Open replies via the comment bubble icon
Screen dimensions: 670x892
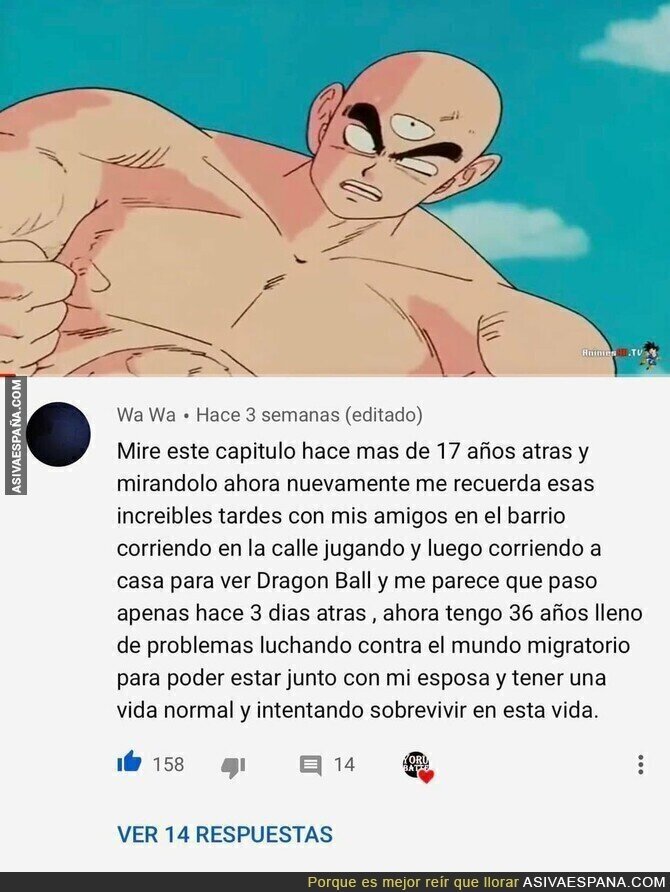point(311,765)
